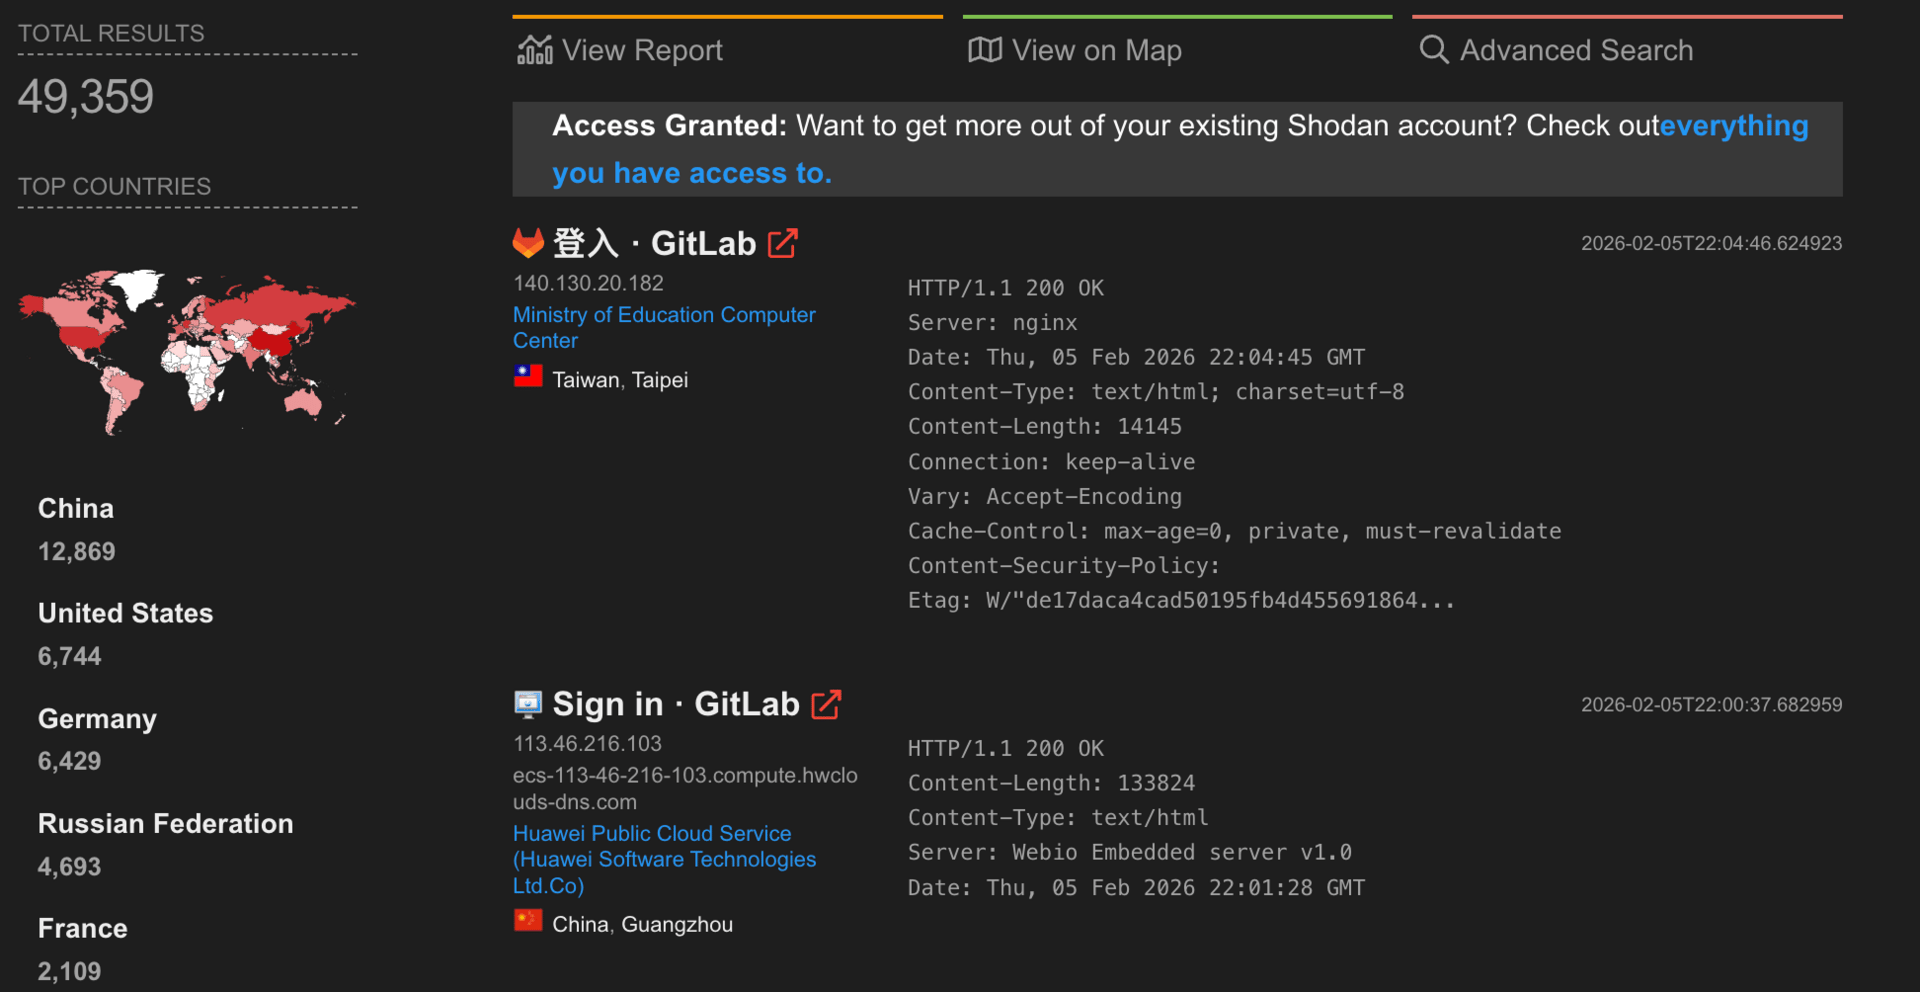Open the Advanced Search tab
This screenshot has height=992, width=1920.
1576,50
